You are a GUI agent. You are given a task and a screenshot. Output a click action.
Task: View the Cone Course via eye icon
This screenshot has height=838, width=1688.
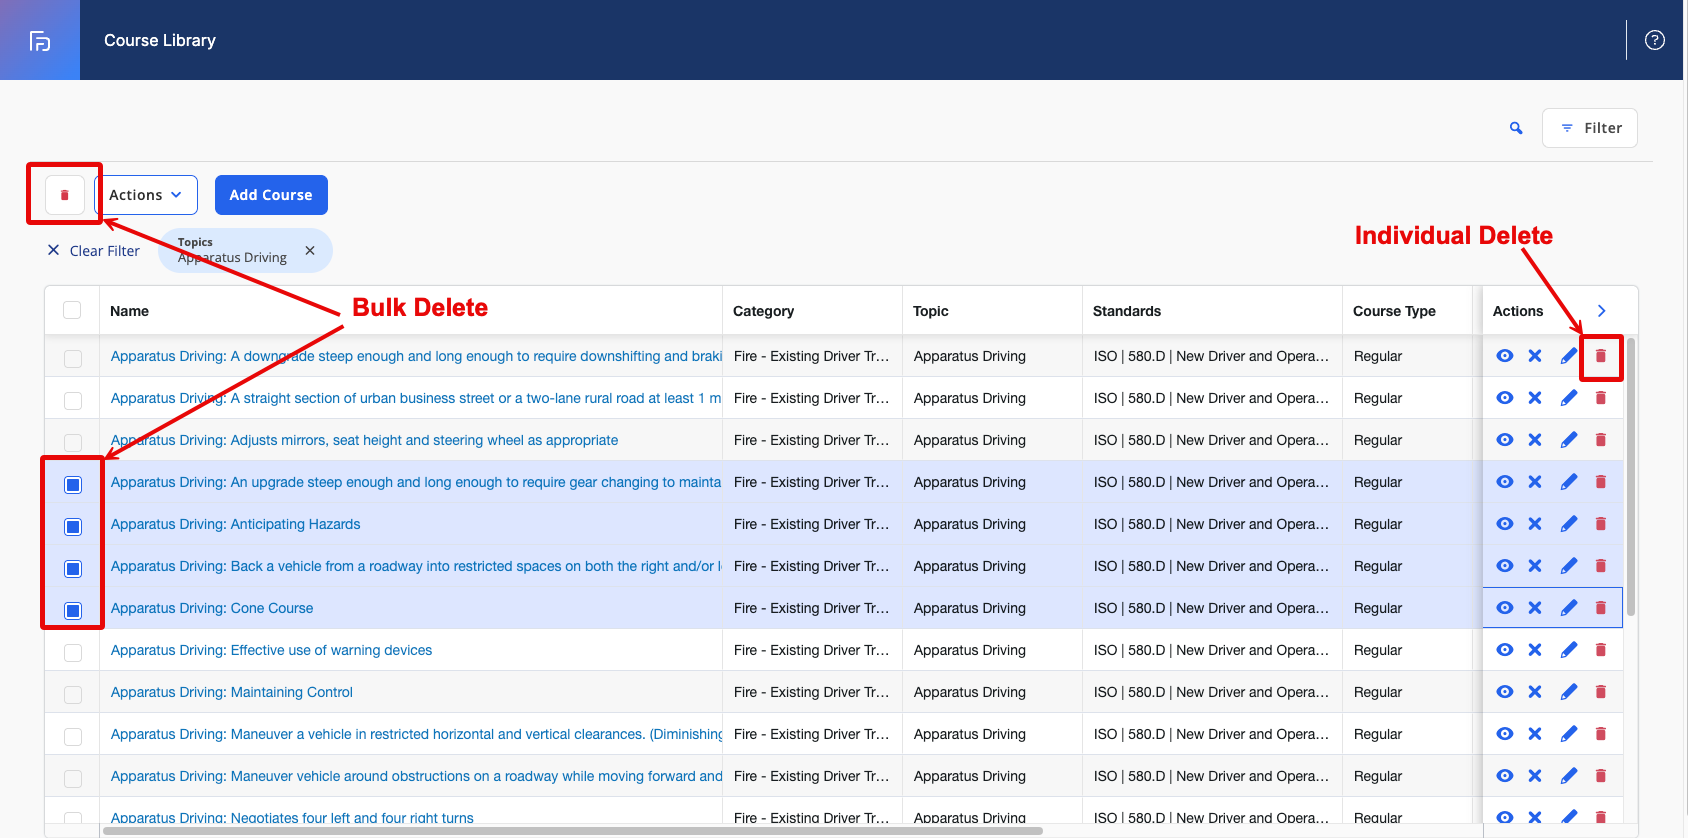(1505, 608)
